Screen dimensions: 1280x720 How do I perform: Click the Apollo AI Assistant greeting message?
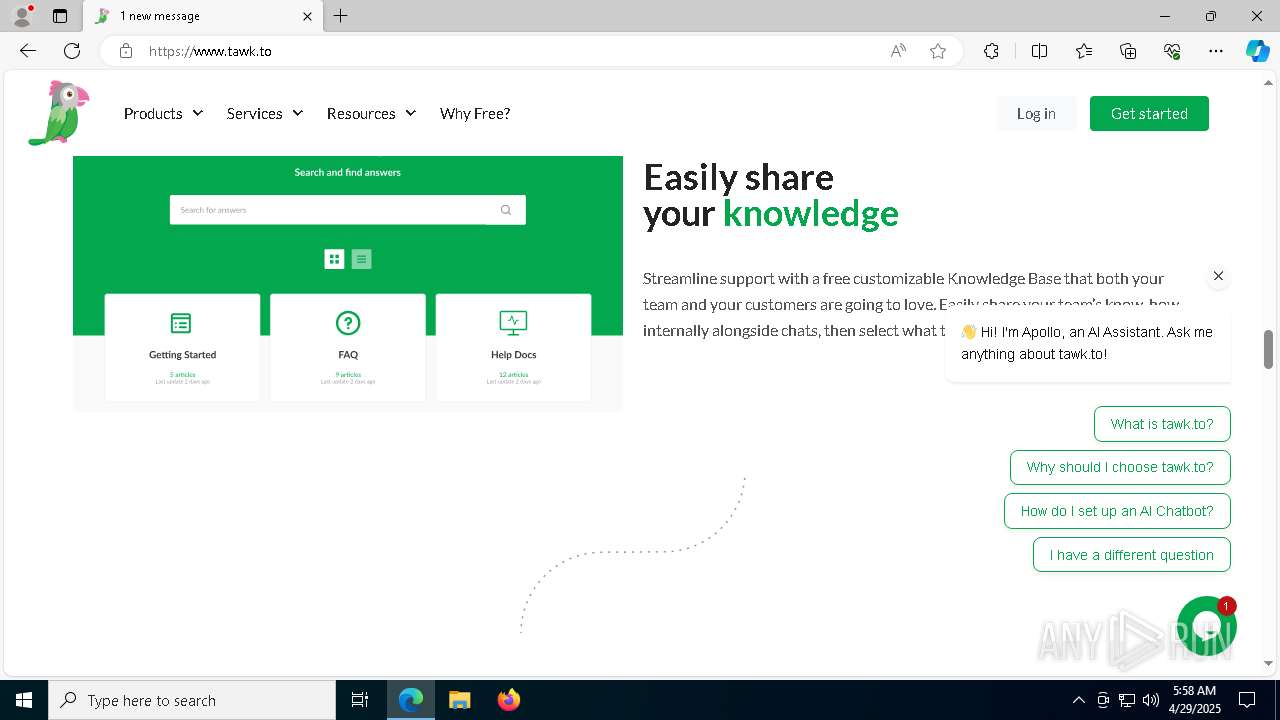pos(1087,343)
